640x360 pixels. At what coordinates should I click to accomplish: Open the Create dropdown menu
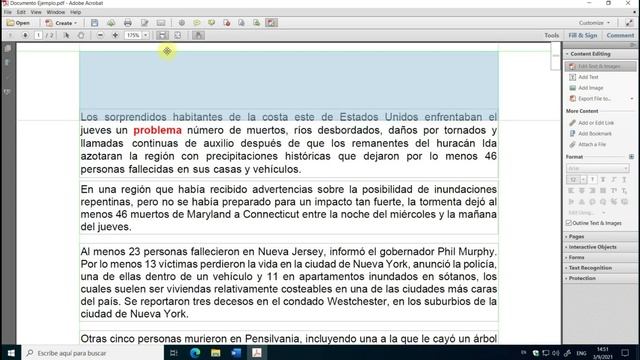[61, 23]
